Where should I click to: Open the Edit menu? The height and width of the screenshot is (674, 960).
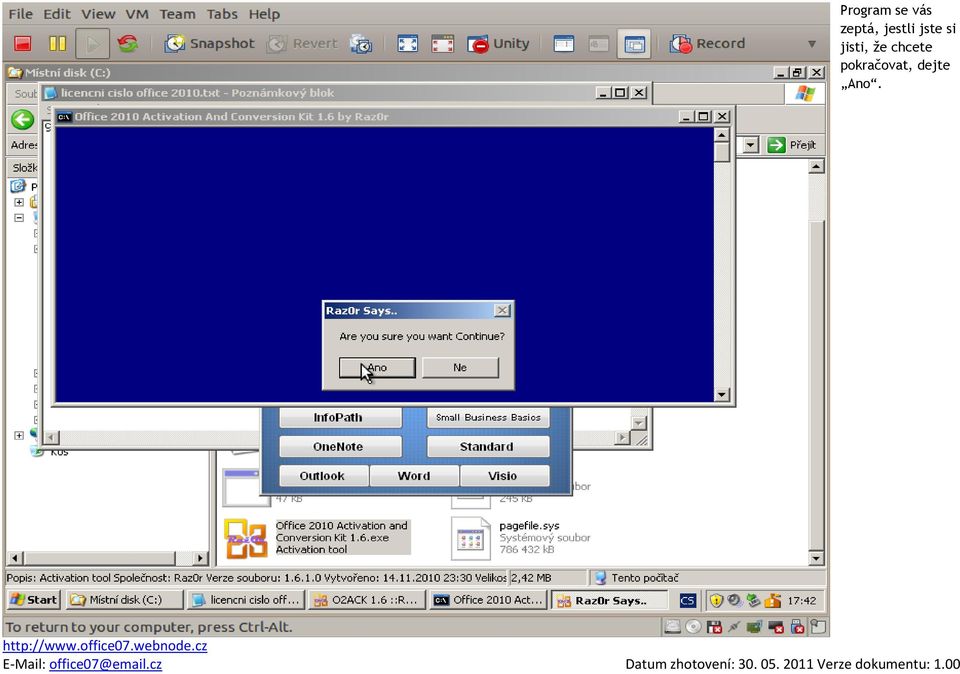(x=57, y=14)
